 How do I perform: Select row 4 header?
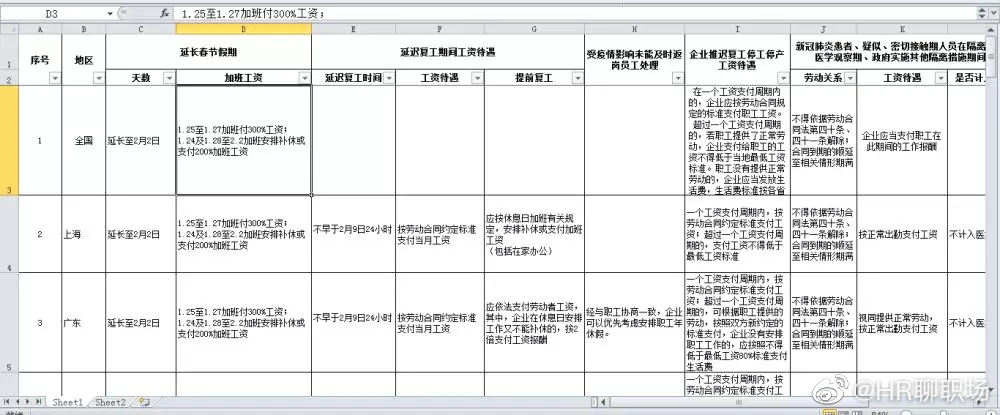[9, 234]
